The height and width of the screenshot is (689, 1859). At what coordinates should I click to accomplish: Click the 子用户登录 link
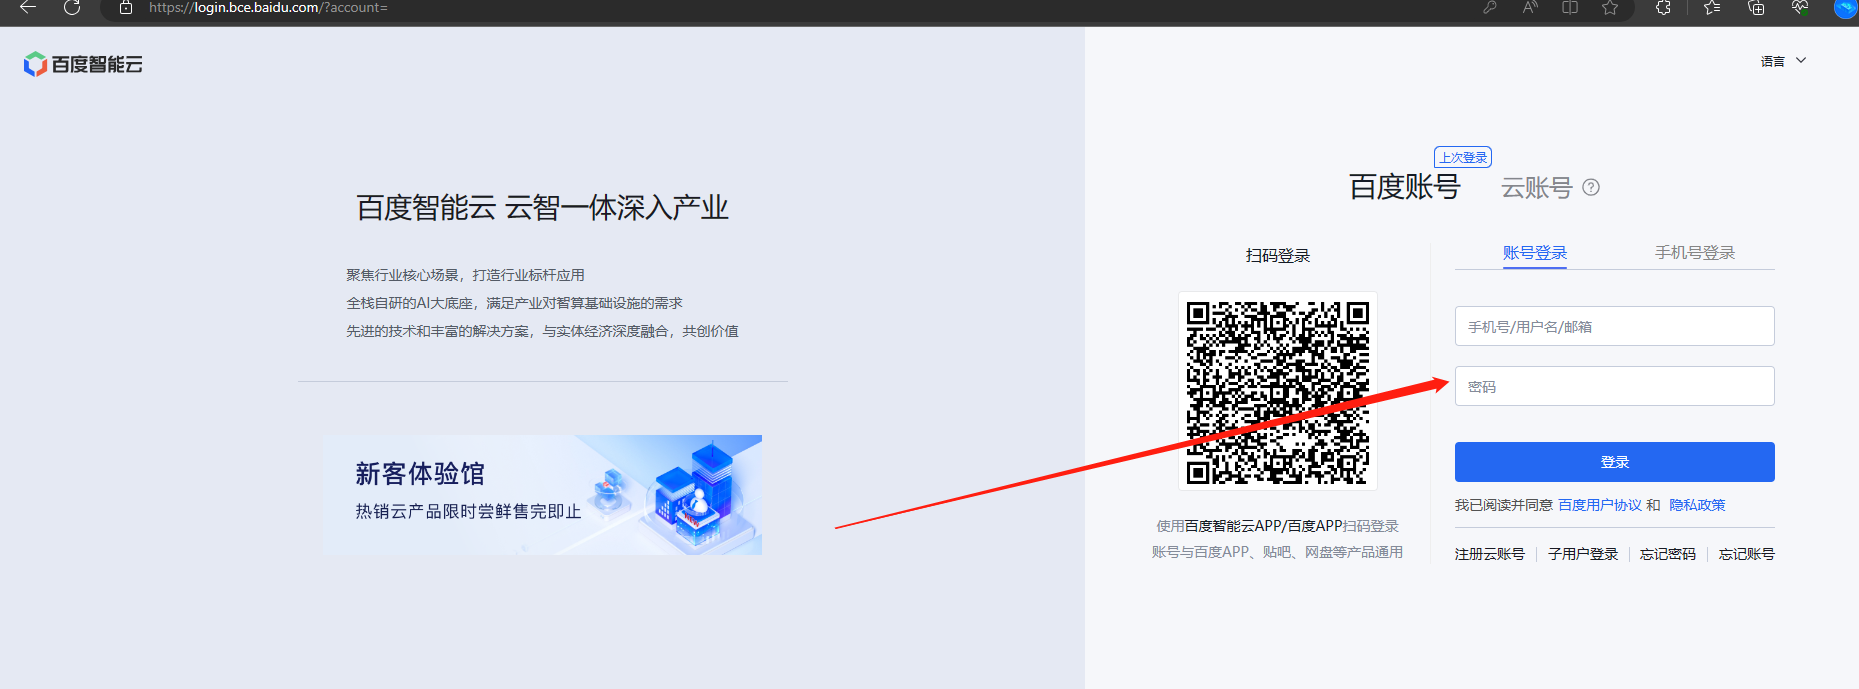pyautogui.click(x=1583, y=554)
